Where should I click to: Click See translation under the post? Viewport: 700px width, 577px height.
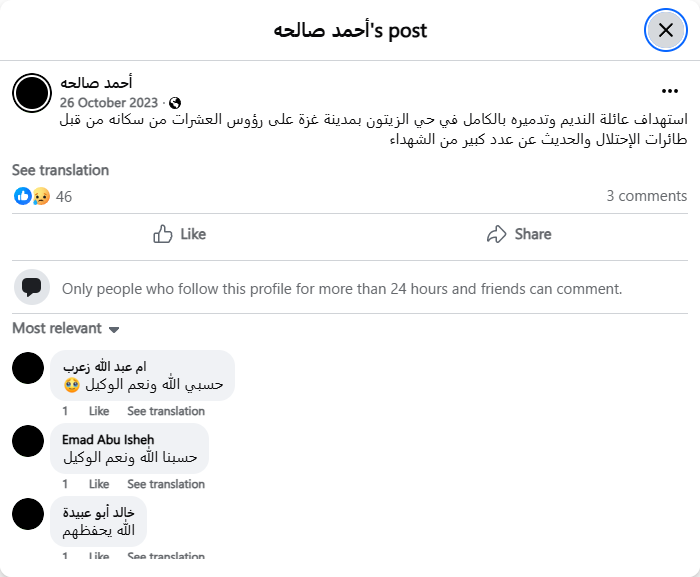(x=60, y=170)
